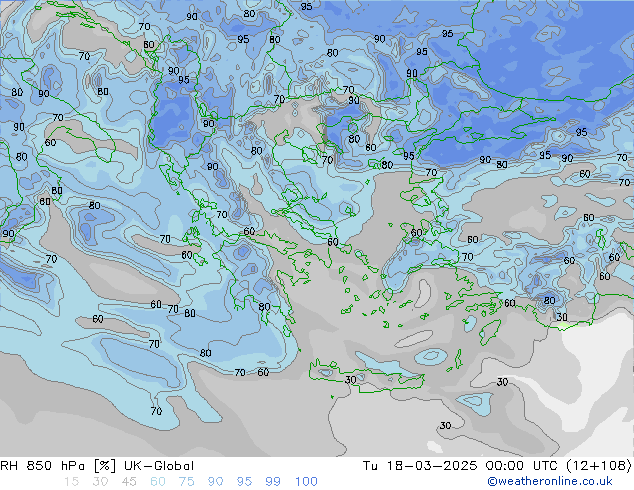Click the weatheronline.co.uk copyright link
The width and height of the screenshot is (634, 490).
550,481
